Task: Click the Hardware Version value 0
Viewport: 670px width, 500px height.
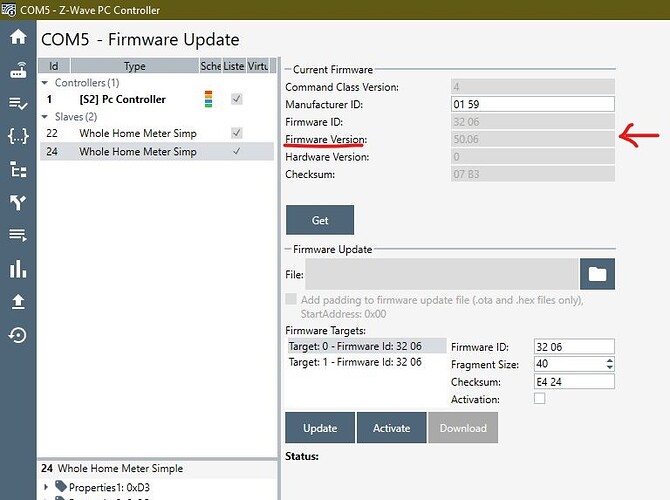Action: tap(533, 157)
